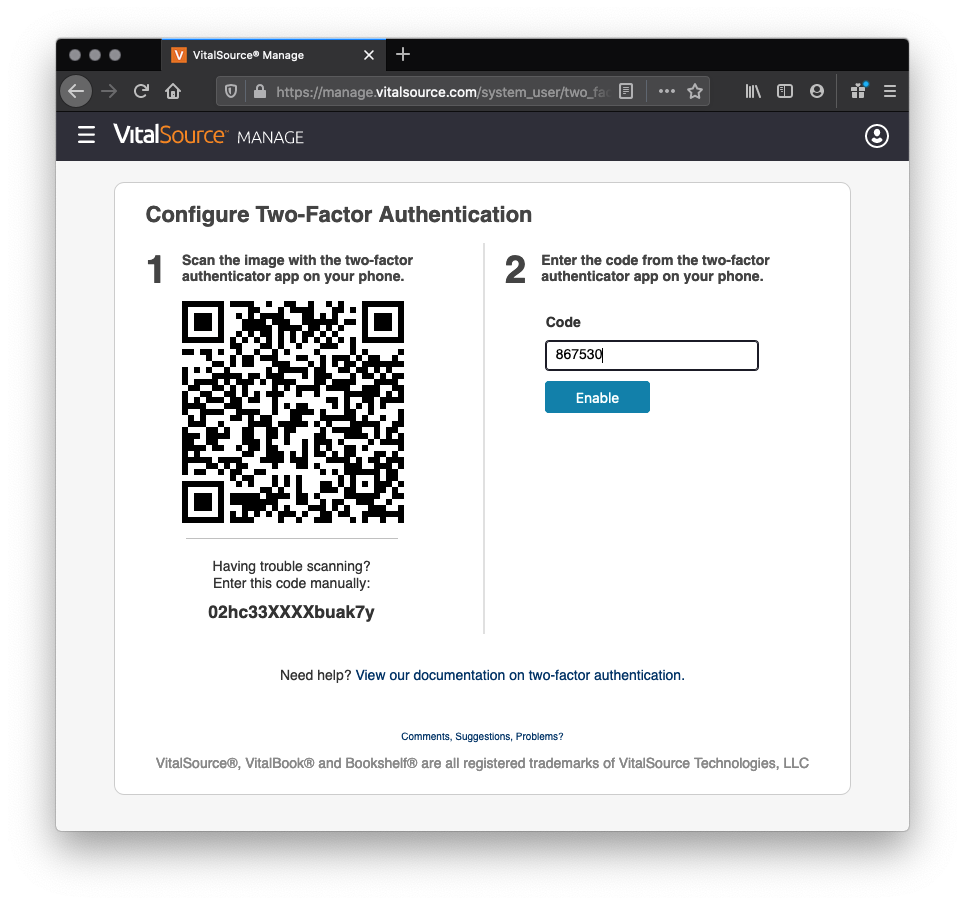Image resolution: width=965 pixels, height=905 pixels.
Task: Open the Firefox application menu
Action: (889, 91)
